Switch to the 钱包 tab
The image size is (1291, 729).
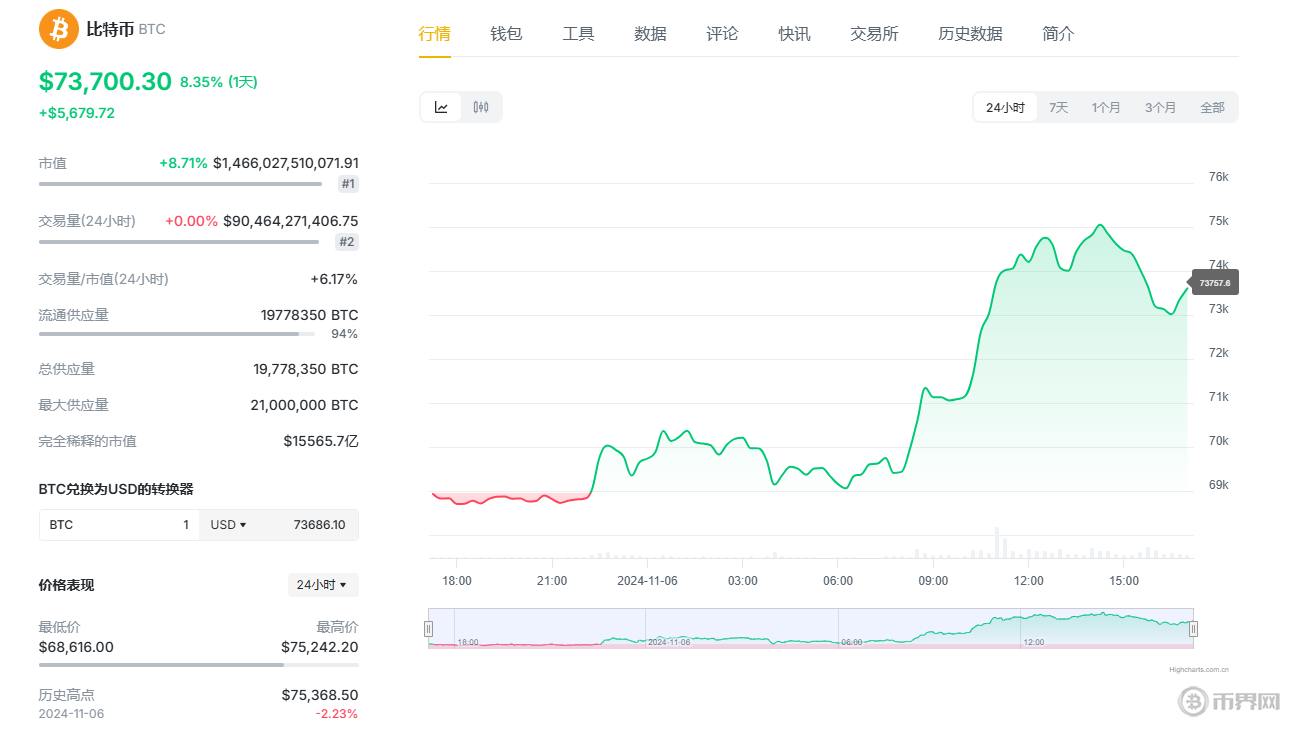pyautogui.click(x=506, y=33)
